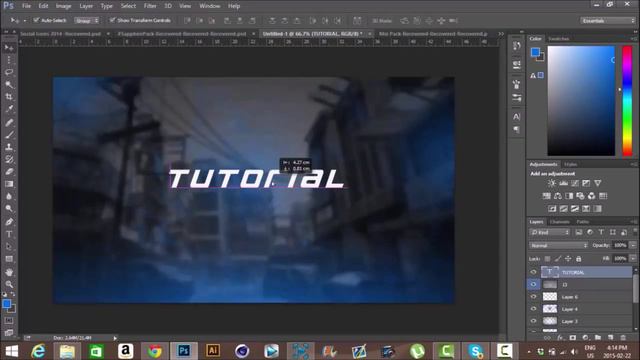
Task: Toggle lock transparent pixels
Action: (x=547, y=259)
